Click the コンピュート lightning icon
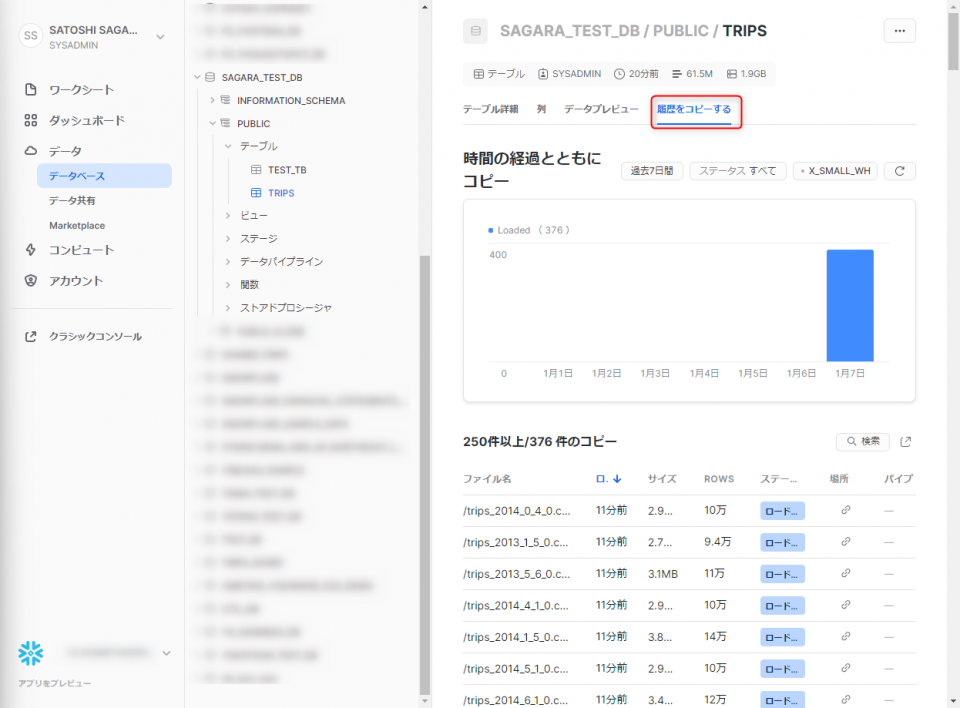The height and width of the screenshot is (708, 960). click(31, 250)
